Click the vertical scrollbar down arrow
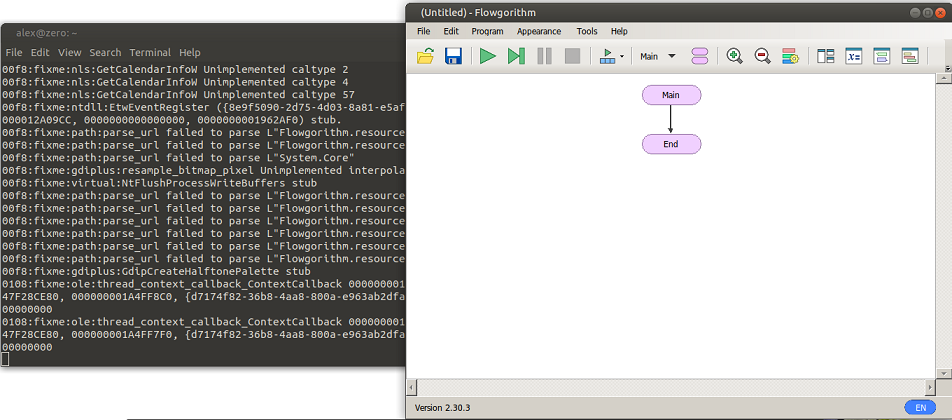 [x=944, y=374]
